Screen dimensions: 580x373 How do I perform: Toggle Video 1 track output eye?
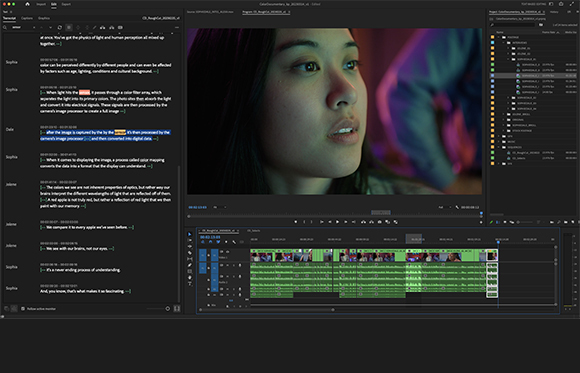(x=227, y=252)
